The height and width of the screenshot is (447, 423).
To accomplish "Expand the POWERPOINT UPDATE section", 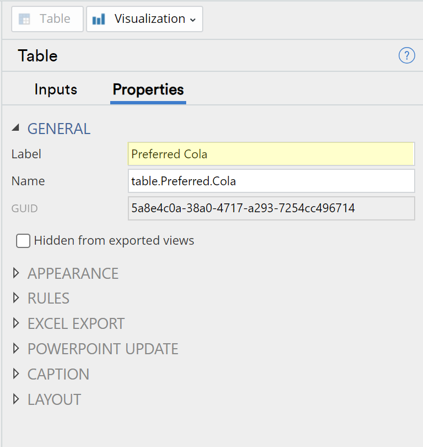I will point(16,348).
